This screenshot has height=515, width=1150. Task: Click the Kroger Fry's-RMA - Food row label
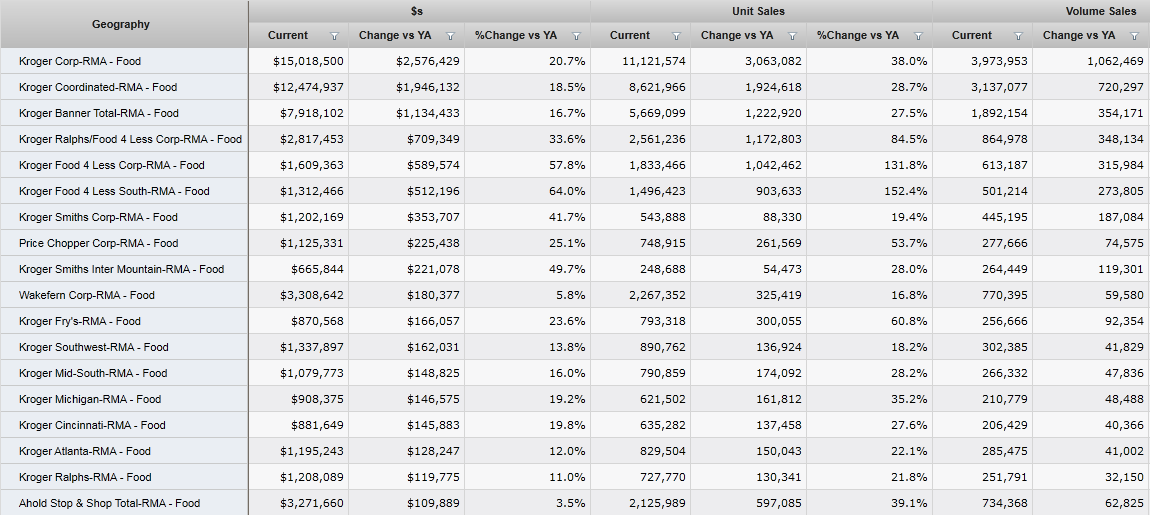click(x=80, y=321)
